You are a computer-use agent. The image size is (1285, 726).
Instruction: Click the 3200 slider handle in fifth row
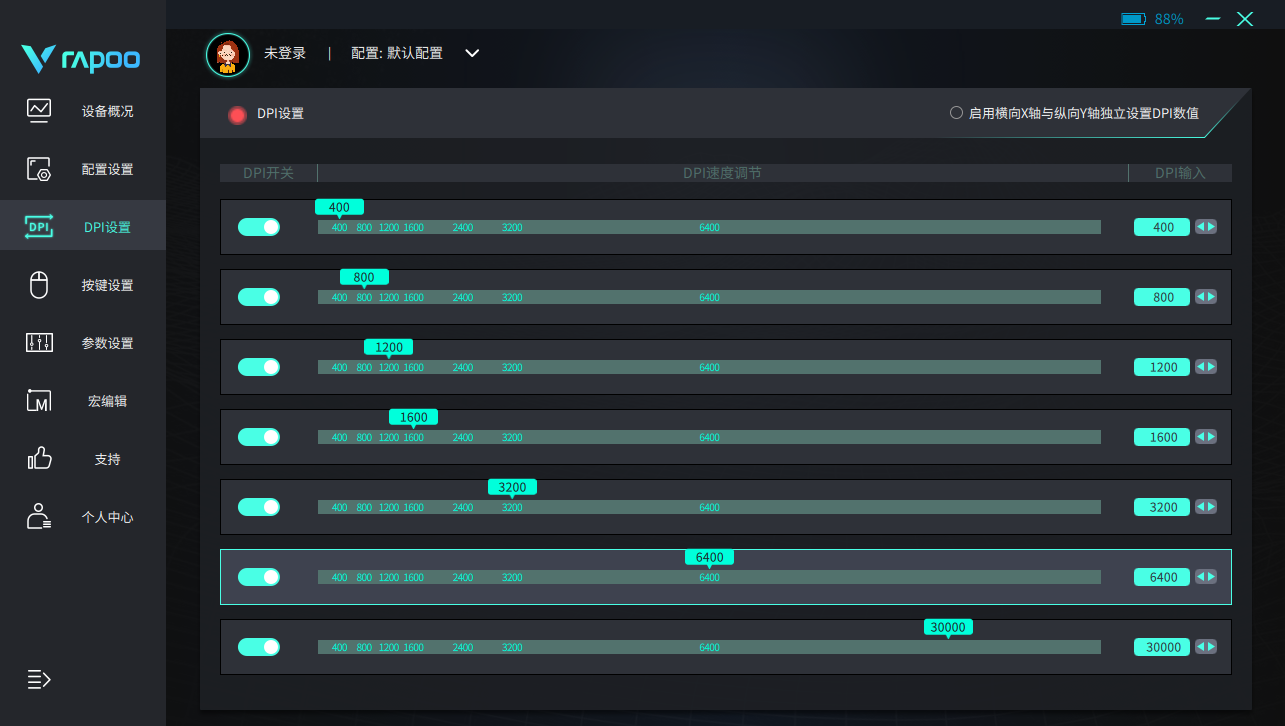pyautogui.click(x=512, y=488)
